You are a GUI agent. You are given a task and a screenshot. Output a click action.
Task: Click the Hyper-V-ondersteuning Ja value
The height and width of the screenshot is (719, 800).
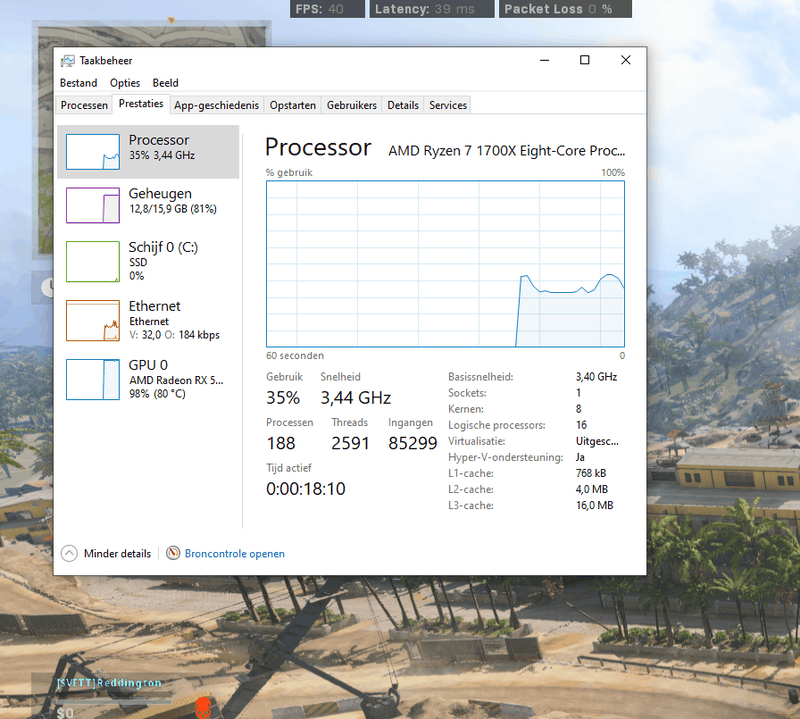pyautogui.click(x=580, y=457)
